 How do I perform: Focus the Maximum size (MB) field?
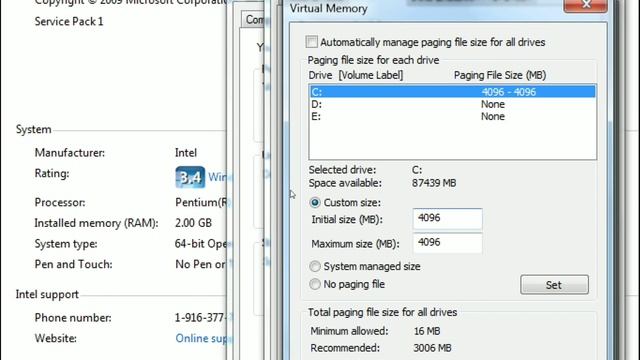point(447,243)
